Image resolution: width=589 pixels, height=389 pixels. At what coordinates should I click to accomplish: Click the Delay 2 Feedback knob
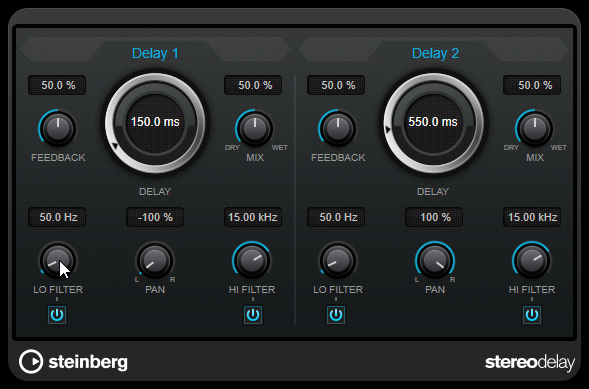[338, 128]
